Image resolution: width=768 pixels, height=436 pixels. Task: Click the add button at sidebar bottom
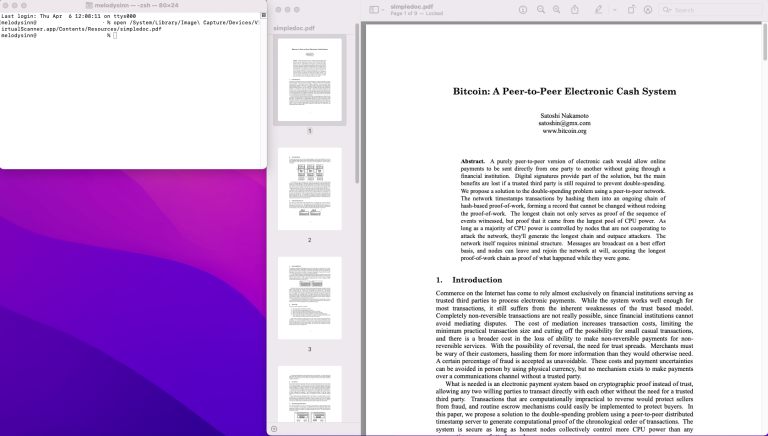274,429
